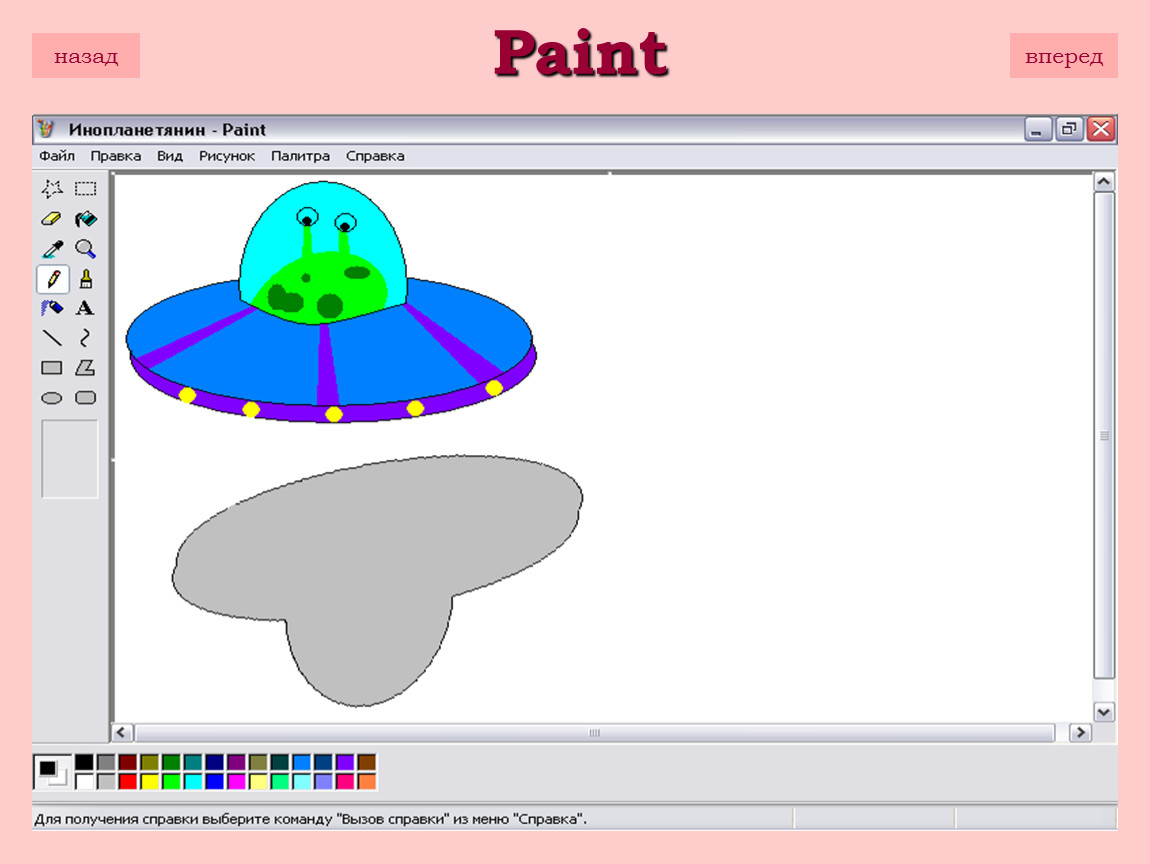Open the Справка menu

coord(375,155)
